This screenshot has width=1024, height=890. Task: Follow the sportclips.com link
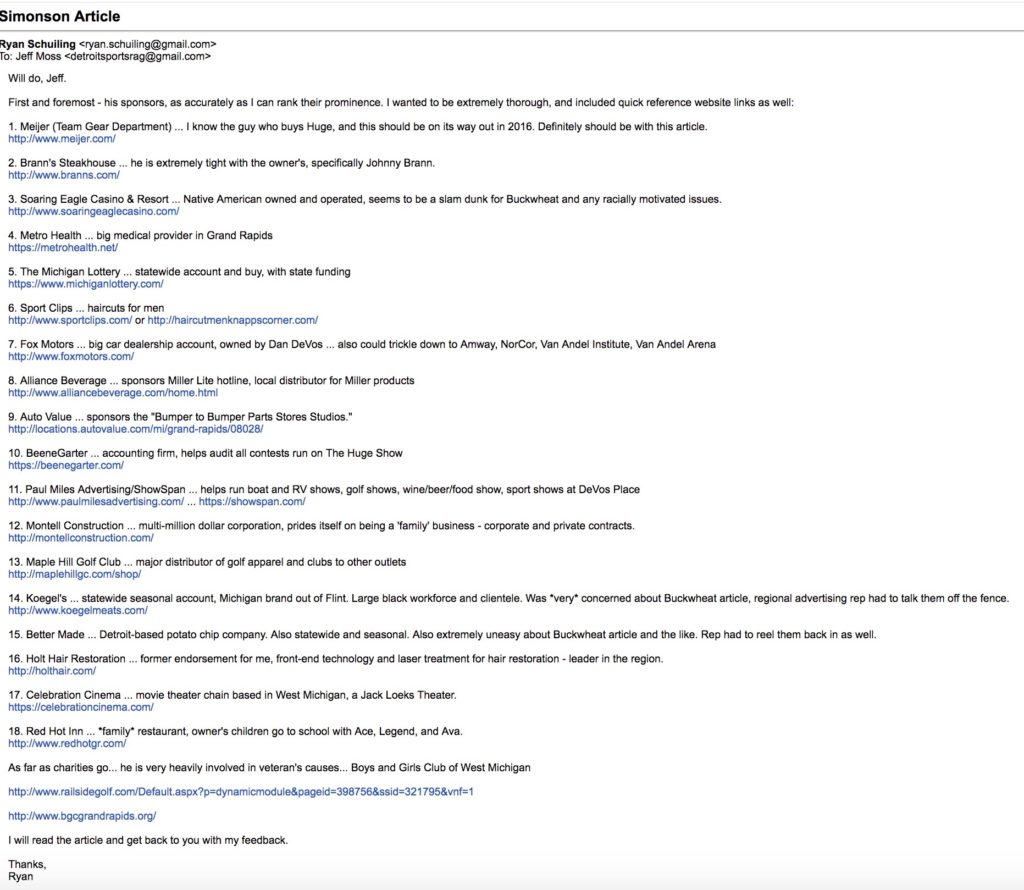70,320
